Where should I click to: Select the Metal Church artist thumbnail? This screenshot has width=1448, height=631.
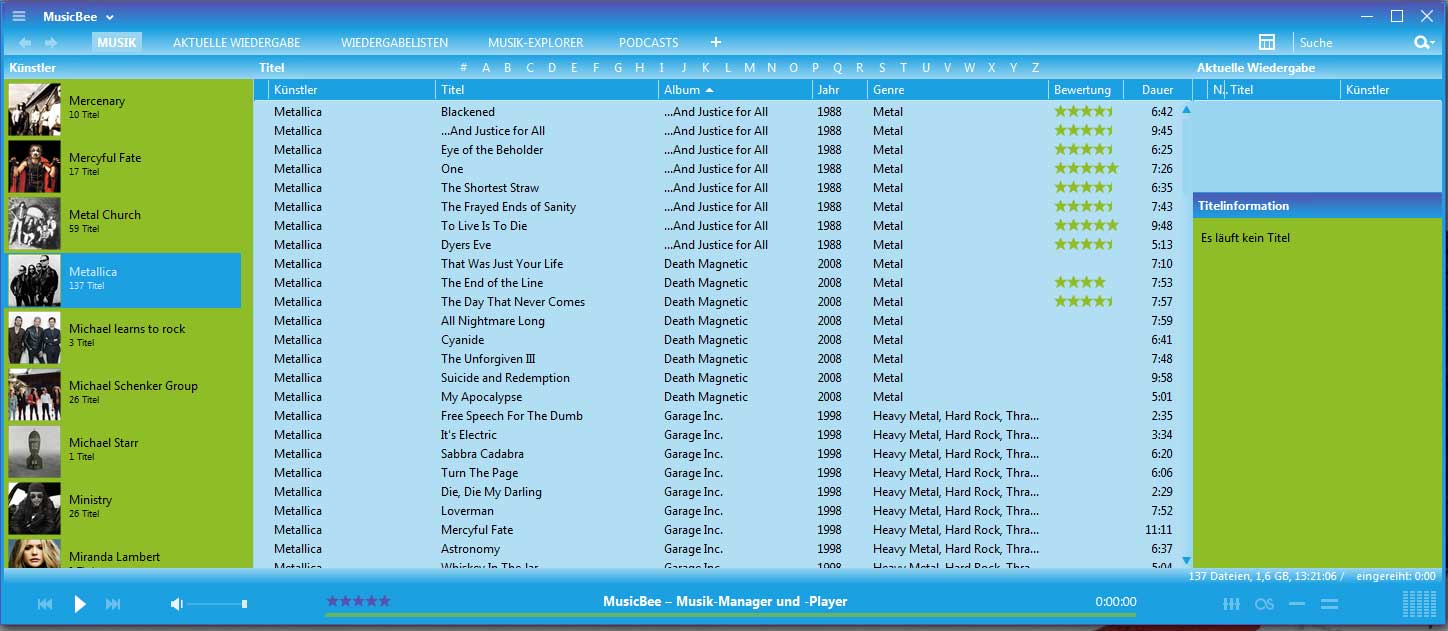point(34,223)
